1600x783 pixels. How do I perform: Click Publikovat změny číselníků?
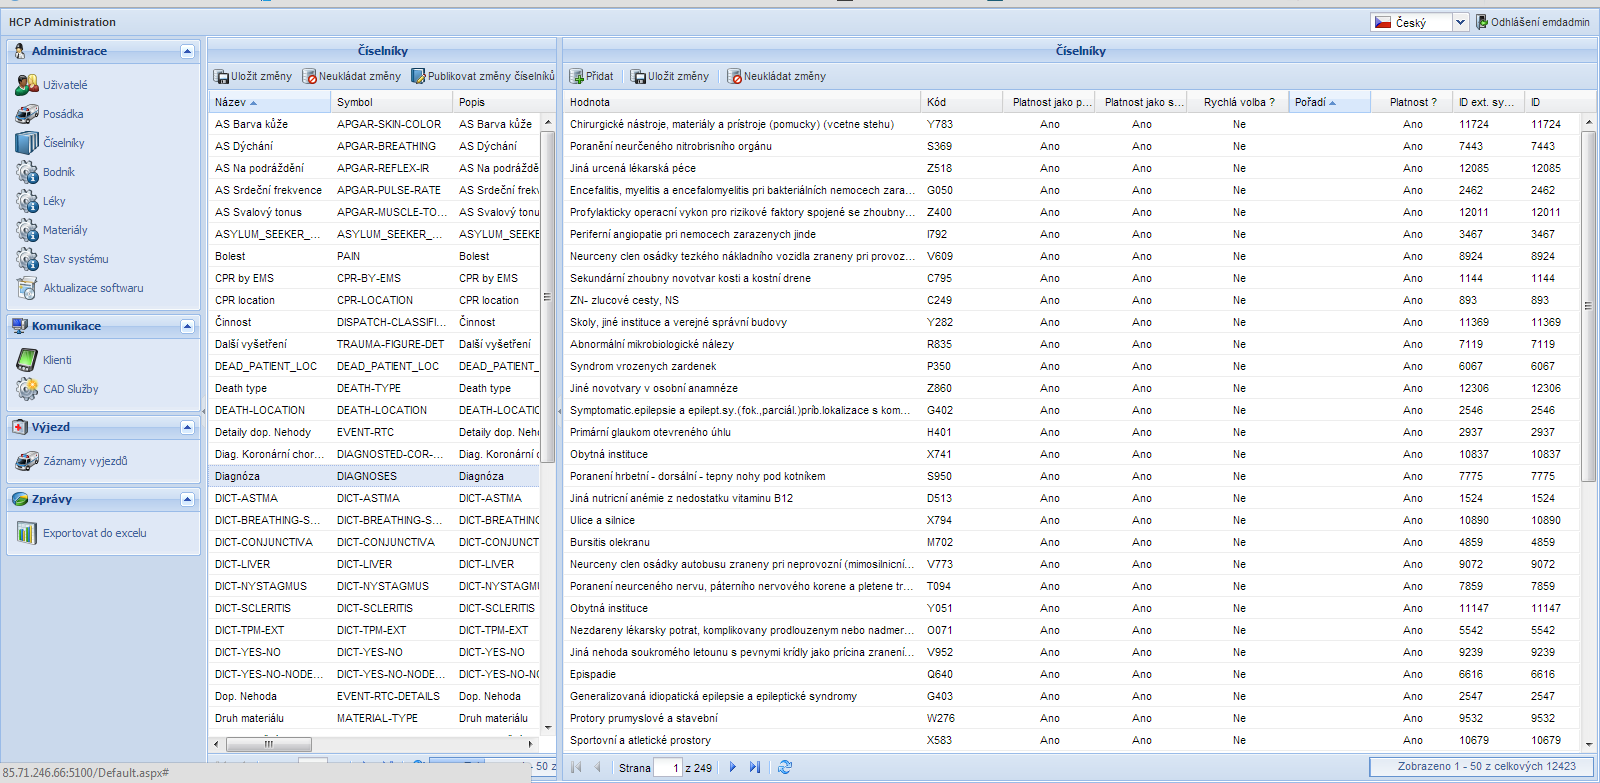[483, 76]
